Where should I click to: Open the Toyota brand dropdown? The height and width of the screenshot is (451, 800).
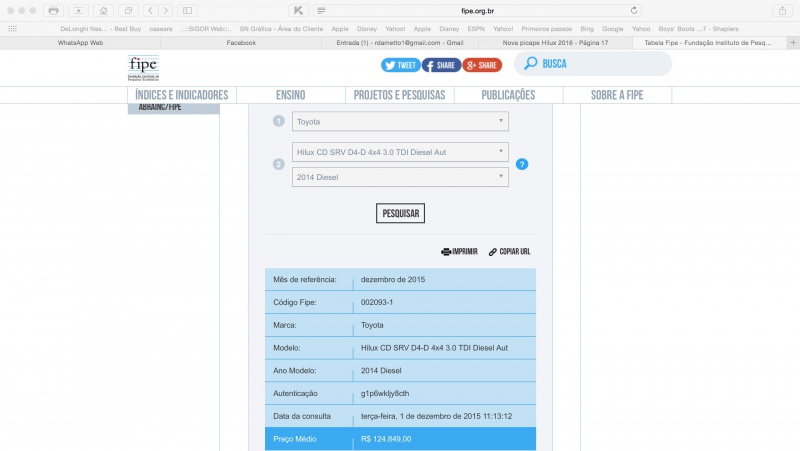click(400, 121)
